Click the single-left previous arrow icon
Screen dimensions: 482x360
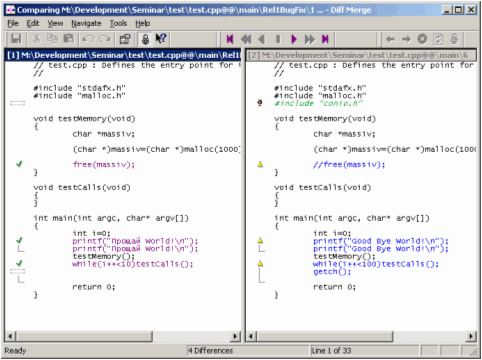(x=262, y=39)
